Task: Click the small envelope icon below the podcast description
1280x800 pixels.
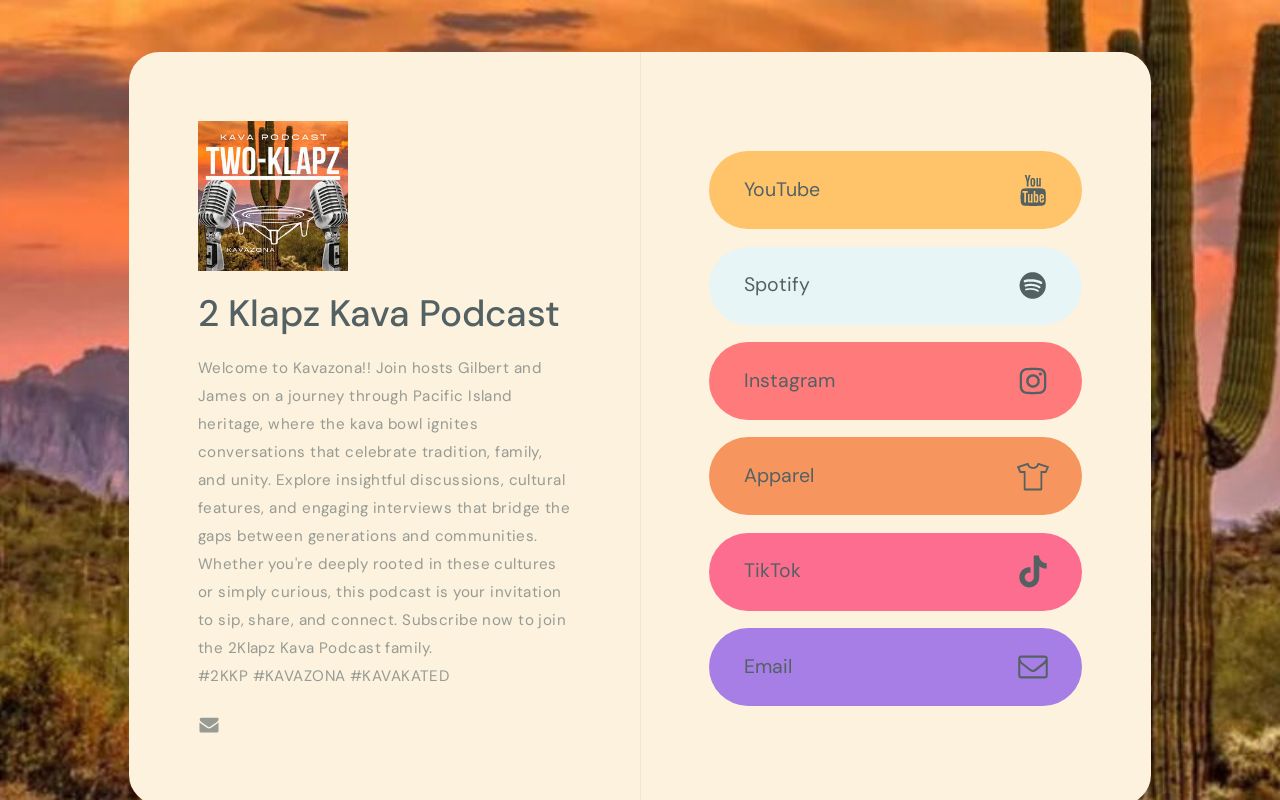Action: point(209,725)
